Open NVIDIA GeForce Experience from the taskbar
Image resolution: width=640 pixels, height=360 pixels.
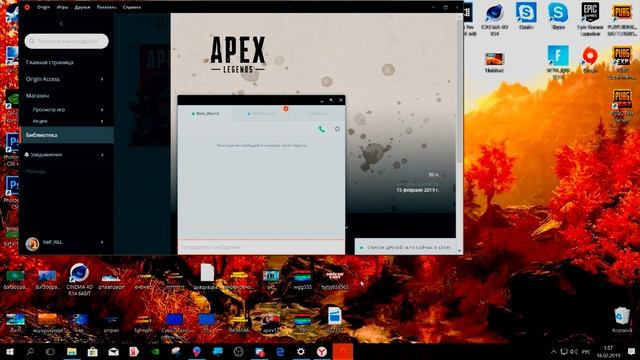(155, 352)
